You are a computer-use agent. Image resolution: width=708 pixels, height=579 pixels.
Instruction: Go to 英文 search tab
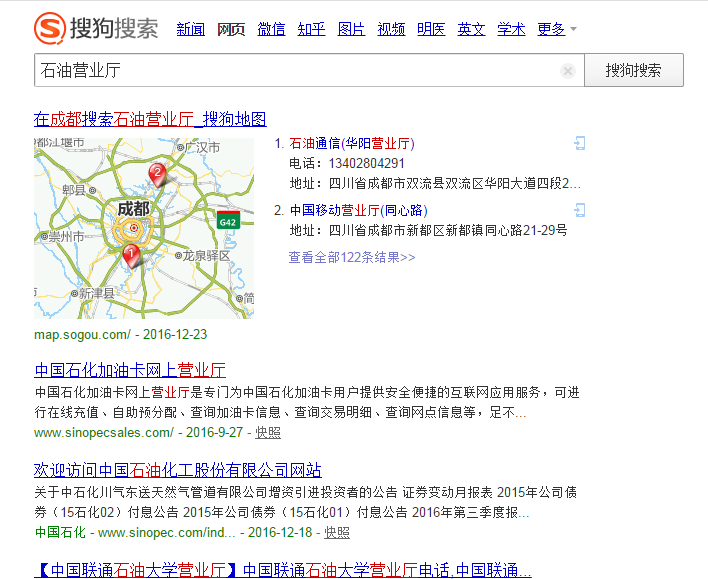471,29
